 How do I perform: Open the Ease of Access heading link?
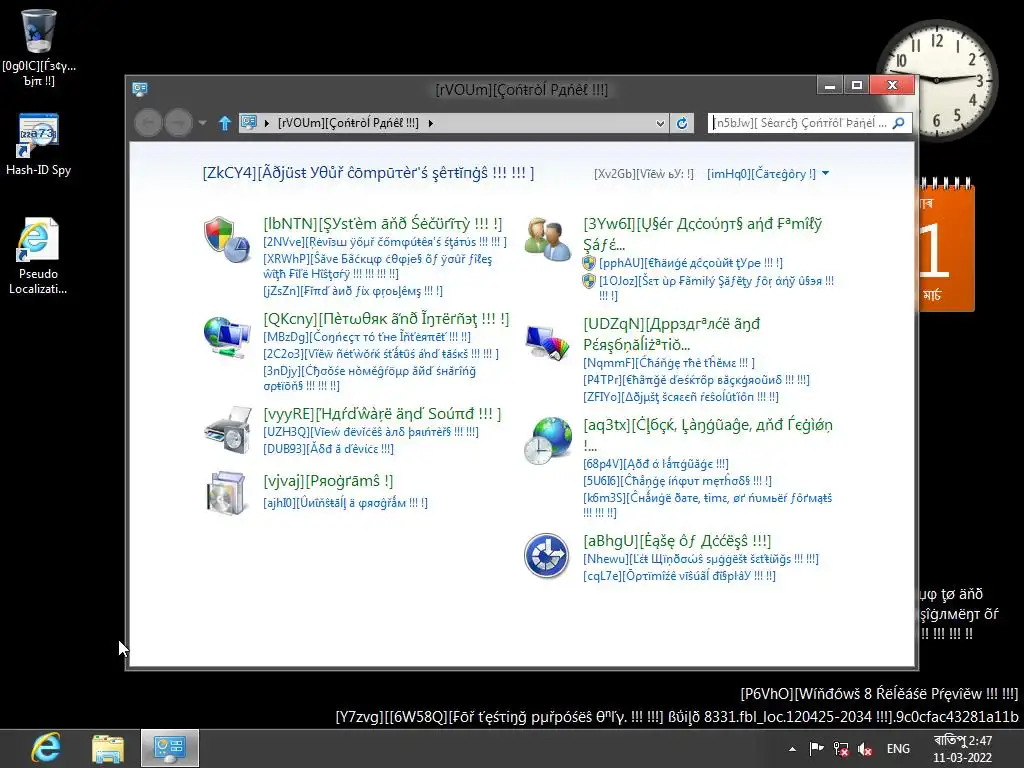tap(677, 541)
